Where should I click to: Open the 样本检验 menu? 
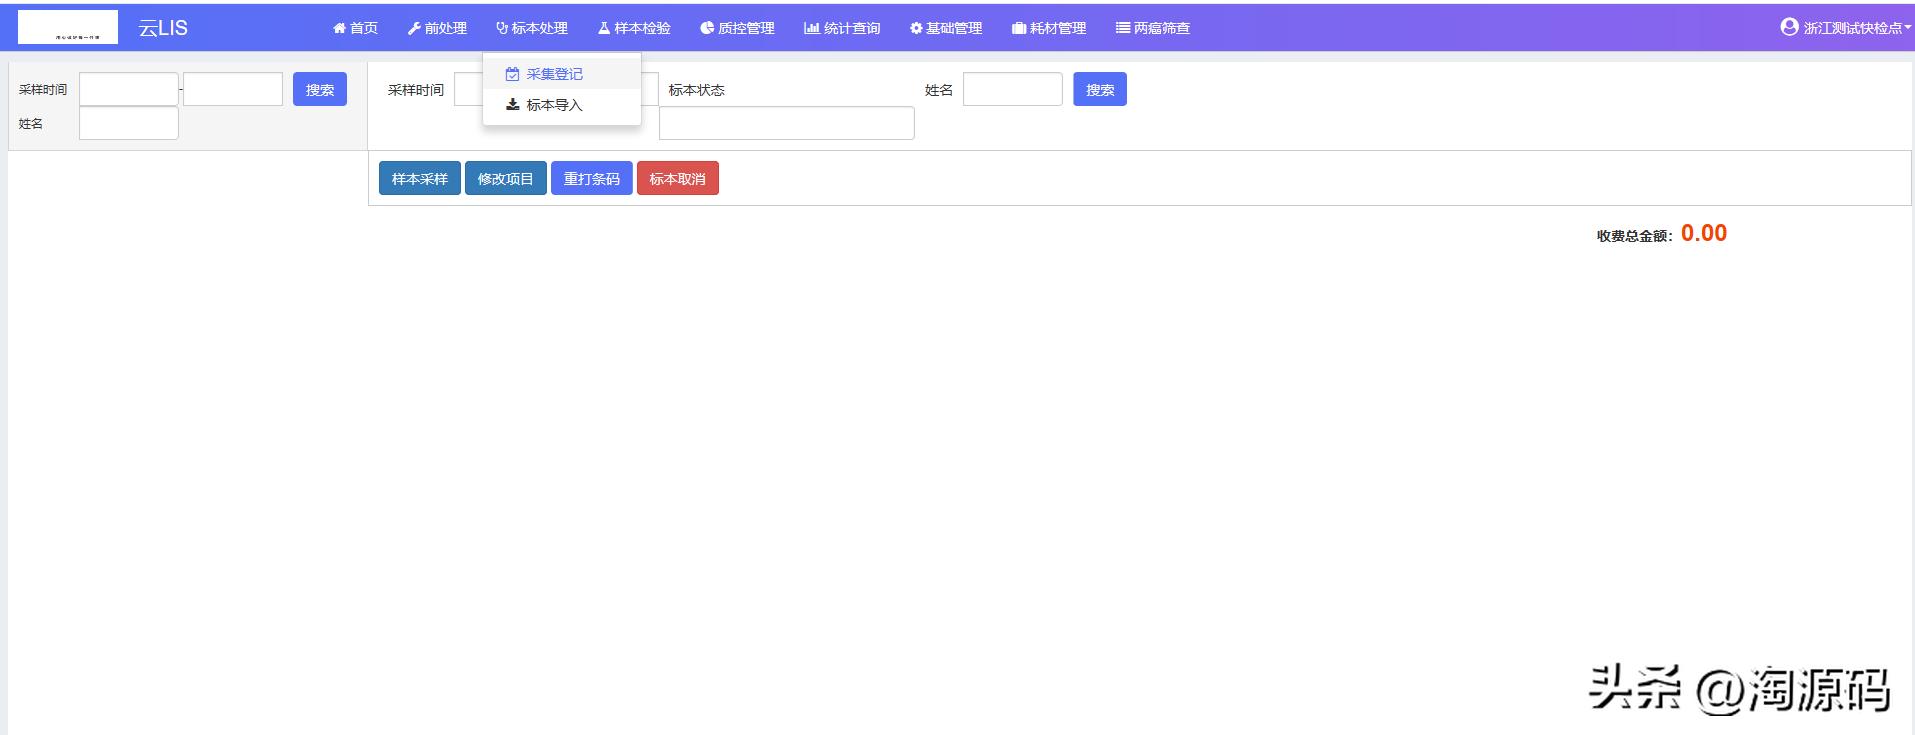coord(635,28)
